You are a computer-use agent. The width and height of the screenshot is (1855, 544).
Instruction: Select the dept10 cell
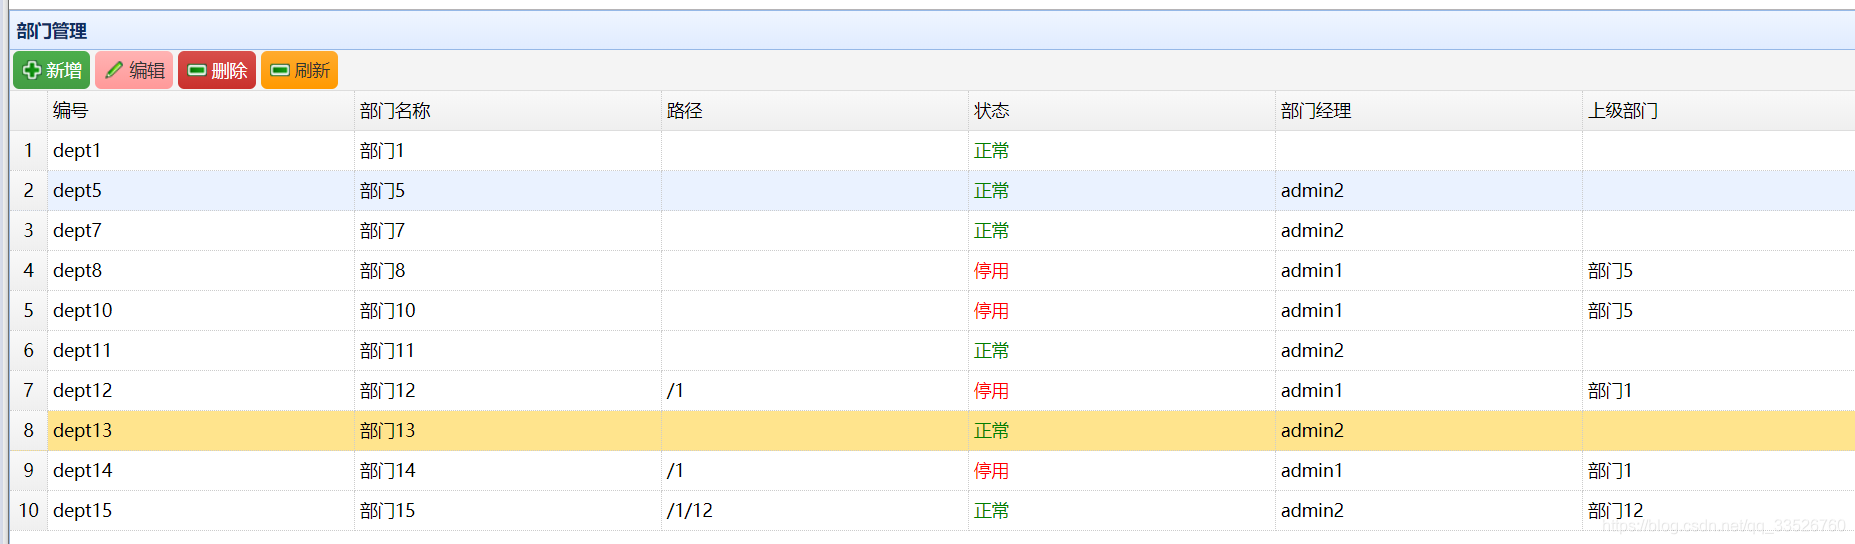pyautogui.click(x=200, y=310)
